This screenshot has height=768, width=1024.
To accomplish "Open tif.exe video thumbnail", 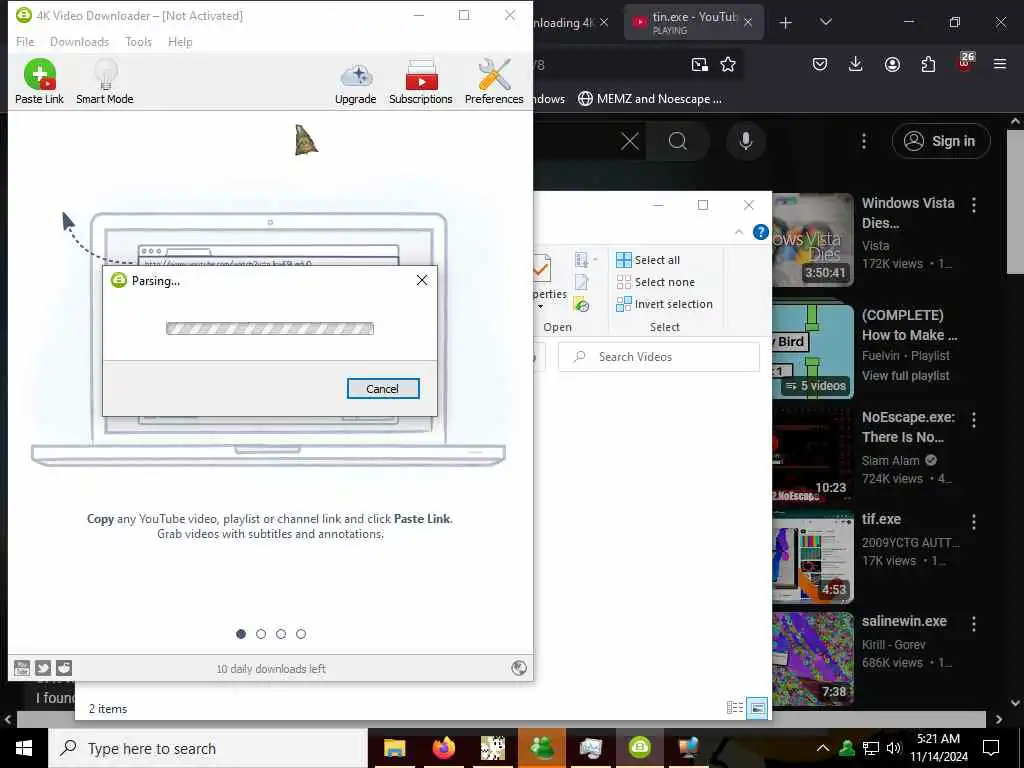I will click(x=813, y=557).
